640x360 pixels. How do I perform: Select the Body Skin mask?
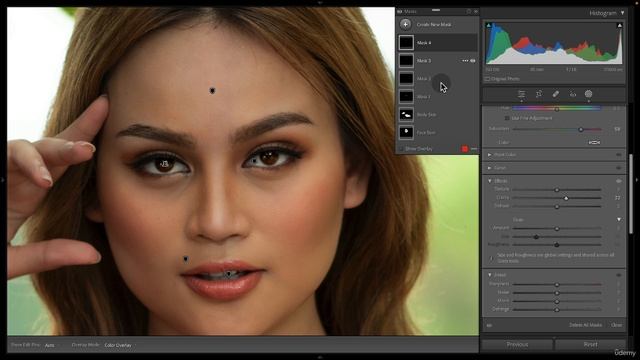pyautogui.click(x=437, y=115)
